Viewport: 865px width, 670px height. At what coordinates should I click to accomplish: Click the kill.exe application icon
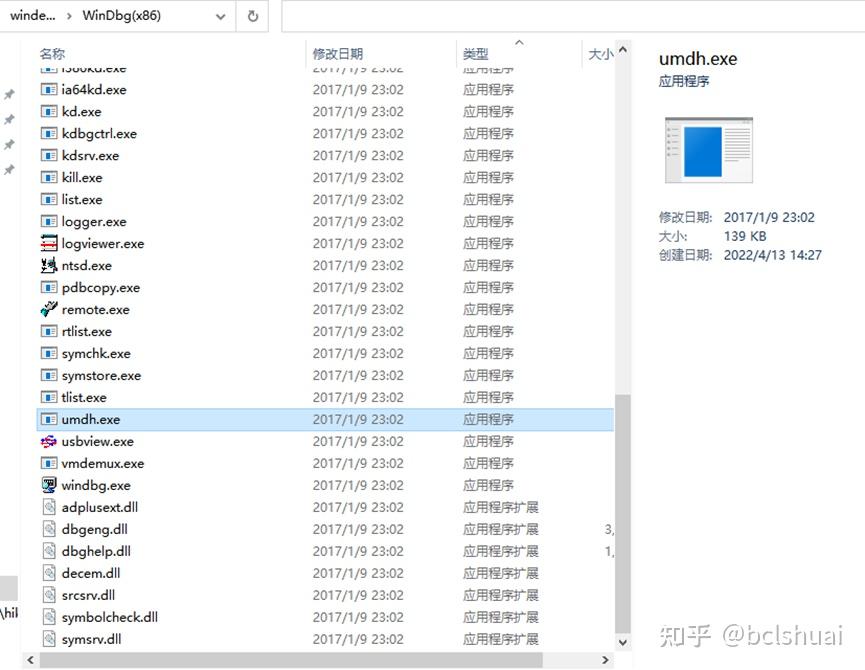coord(49,178)
